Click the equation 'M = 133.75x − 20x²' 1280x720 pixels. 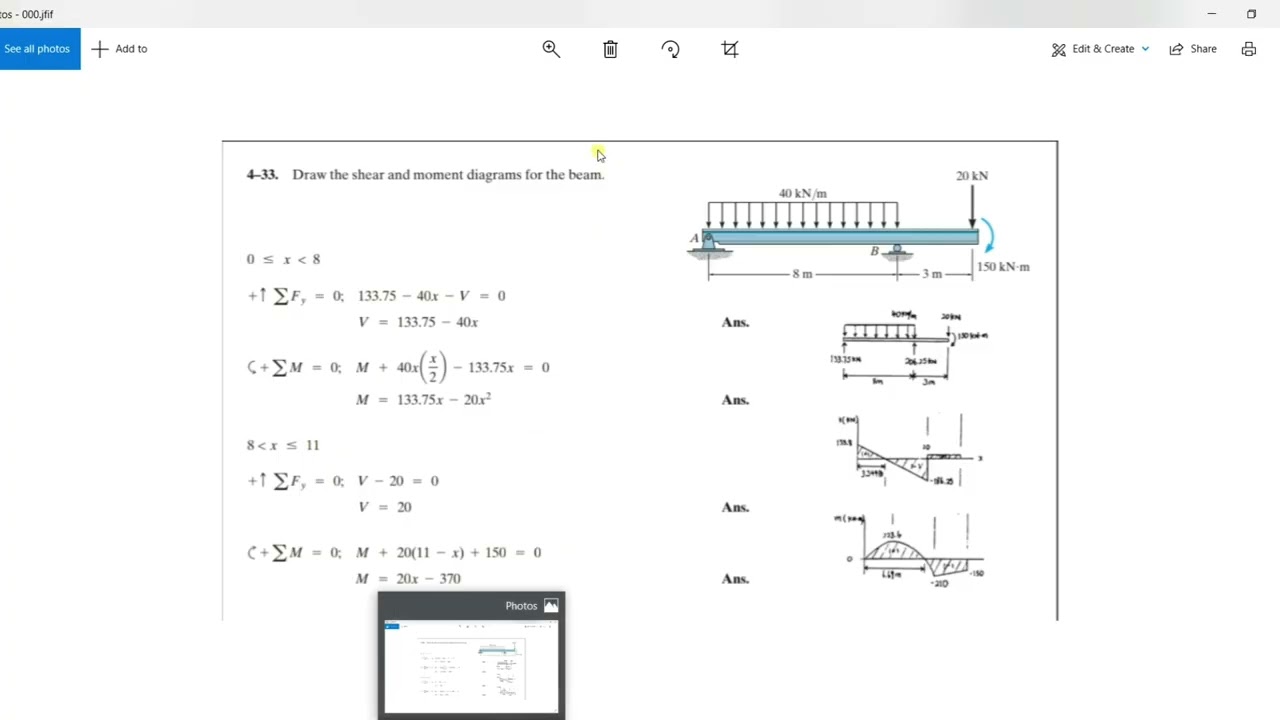(x=424, y=399)
